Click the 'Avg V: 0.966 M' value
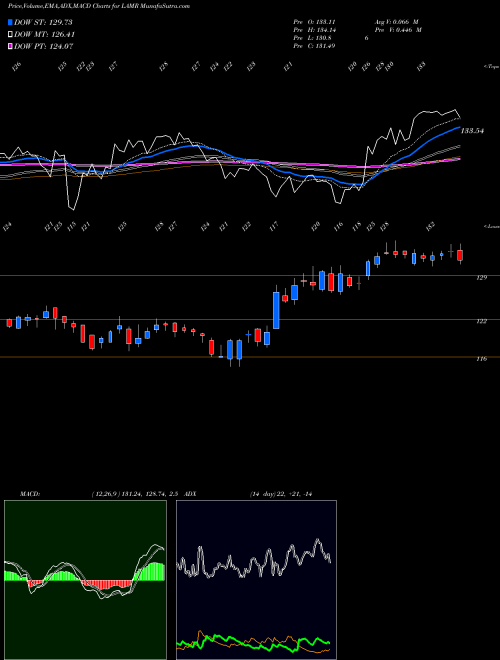This screenshot has height=660, width=500. [x=396, y=22]
